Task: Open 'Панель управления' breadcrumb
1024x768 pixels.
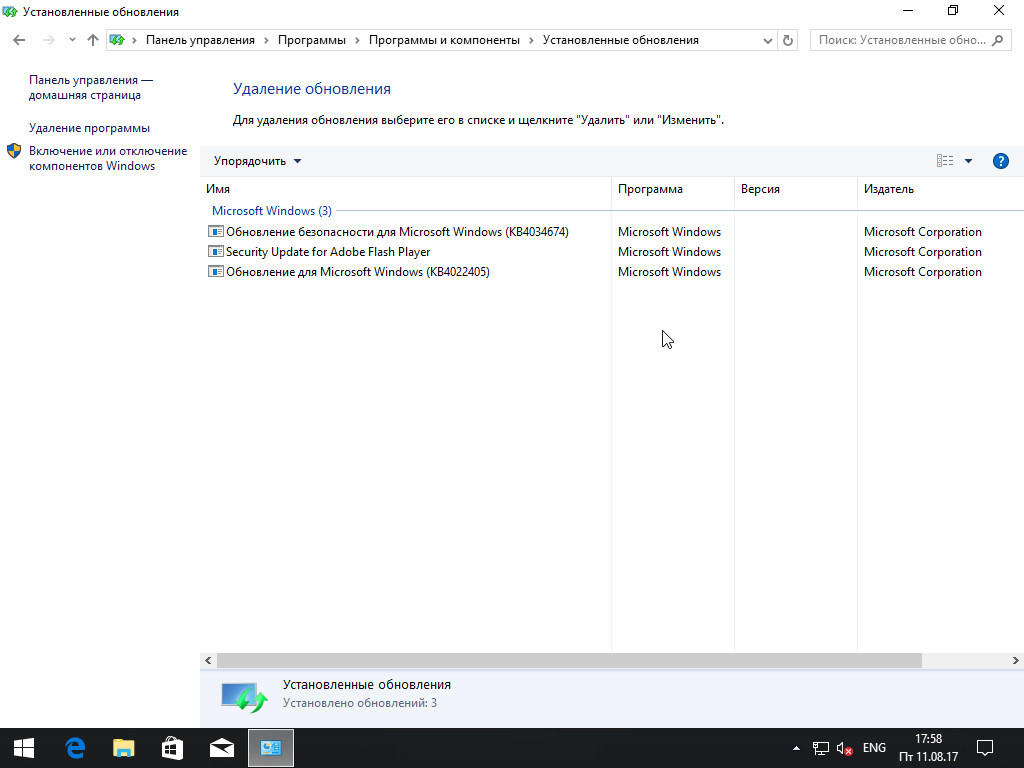Action: (200, 40)
